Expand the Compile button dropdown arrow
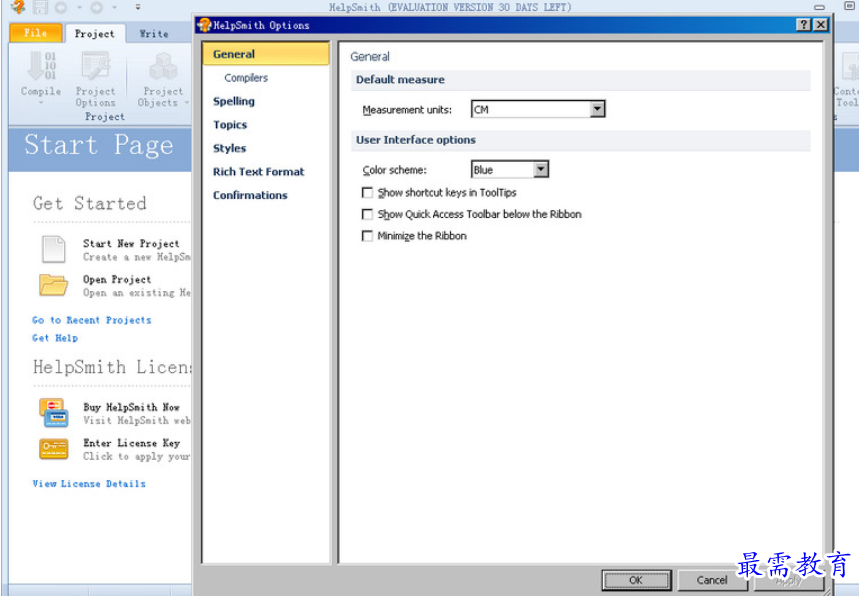 tap(41, 102)
